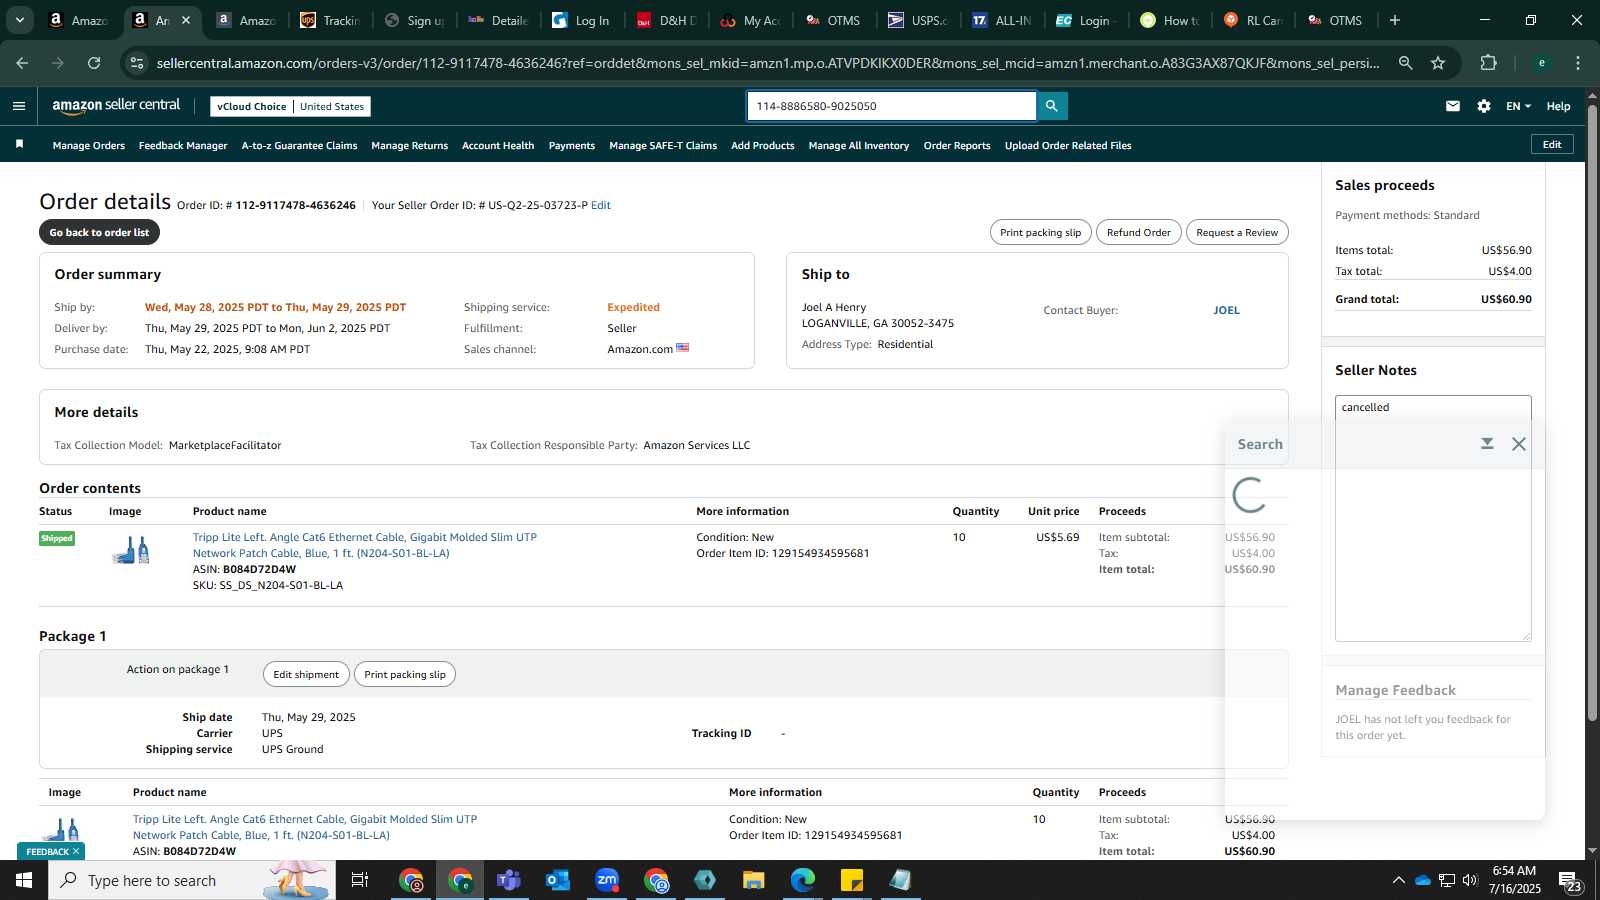Click Print packing slip for package 1

pos(405,674)
